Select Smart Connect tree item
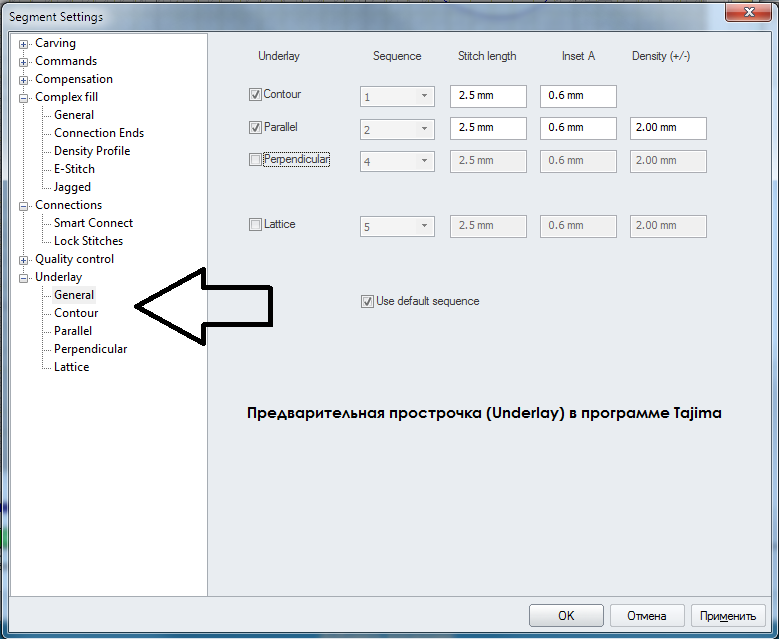 [93, 223]
